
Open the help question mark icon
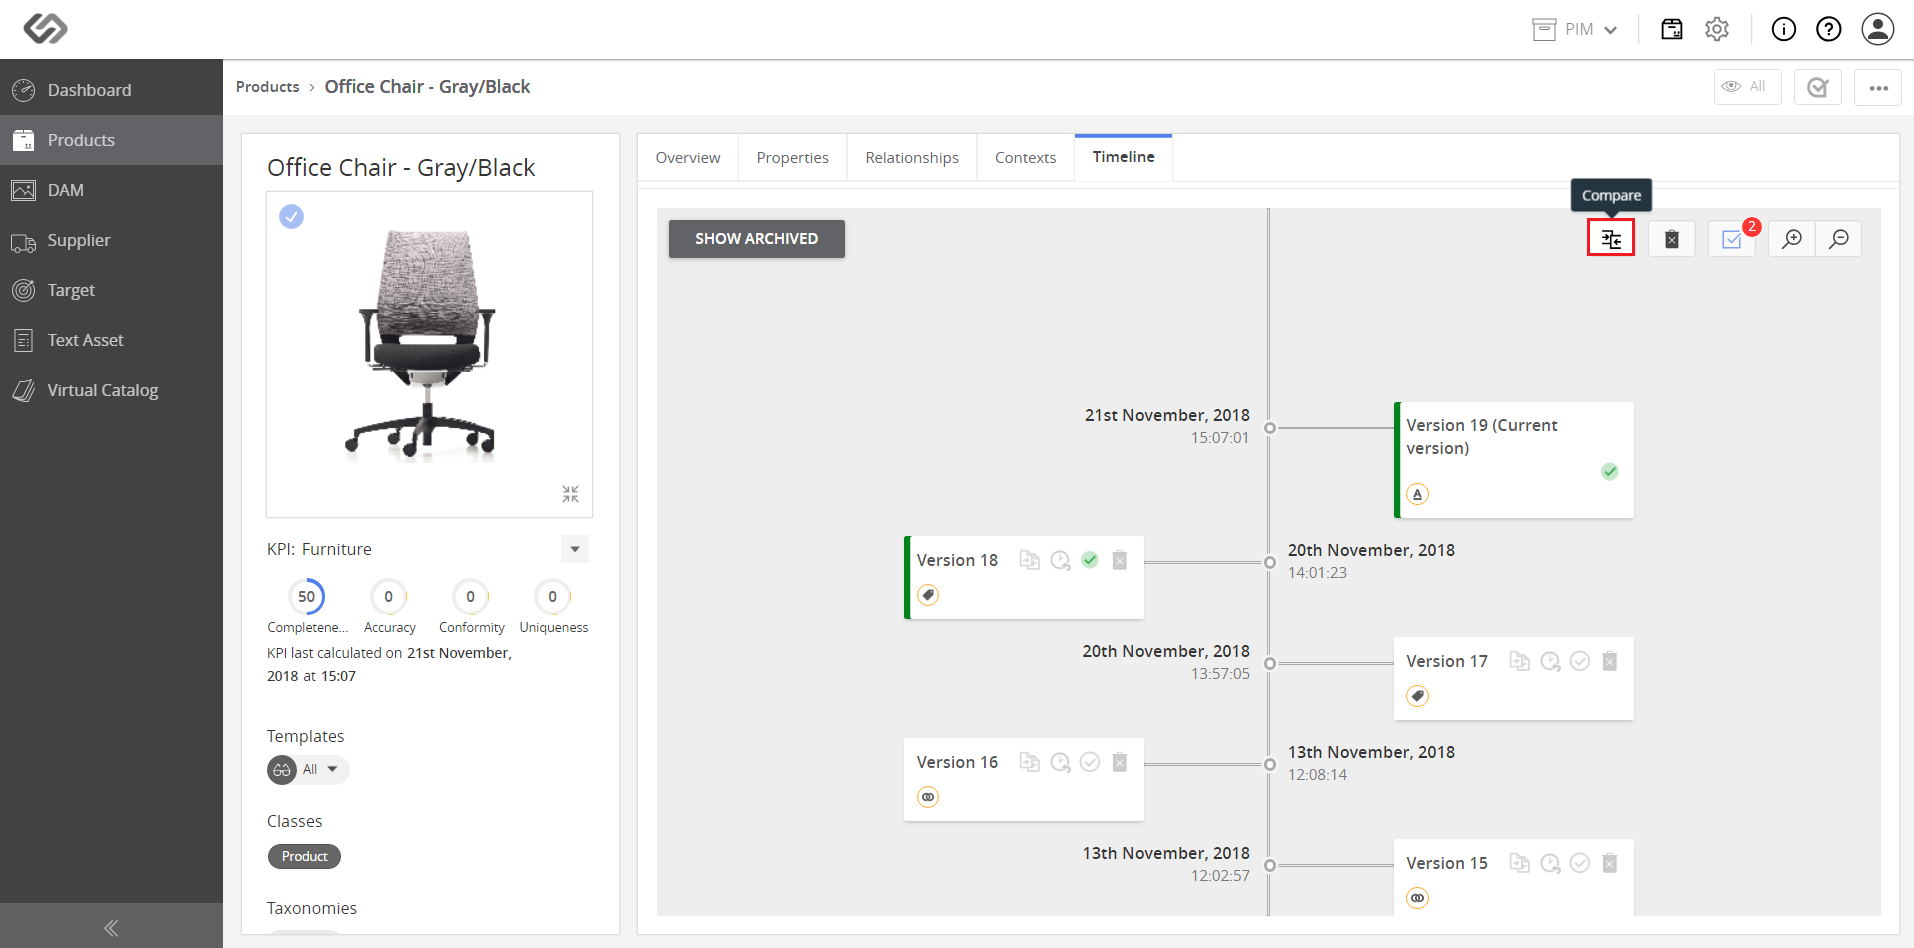[x=1829, y=29]
